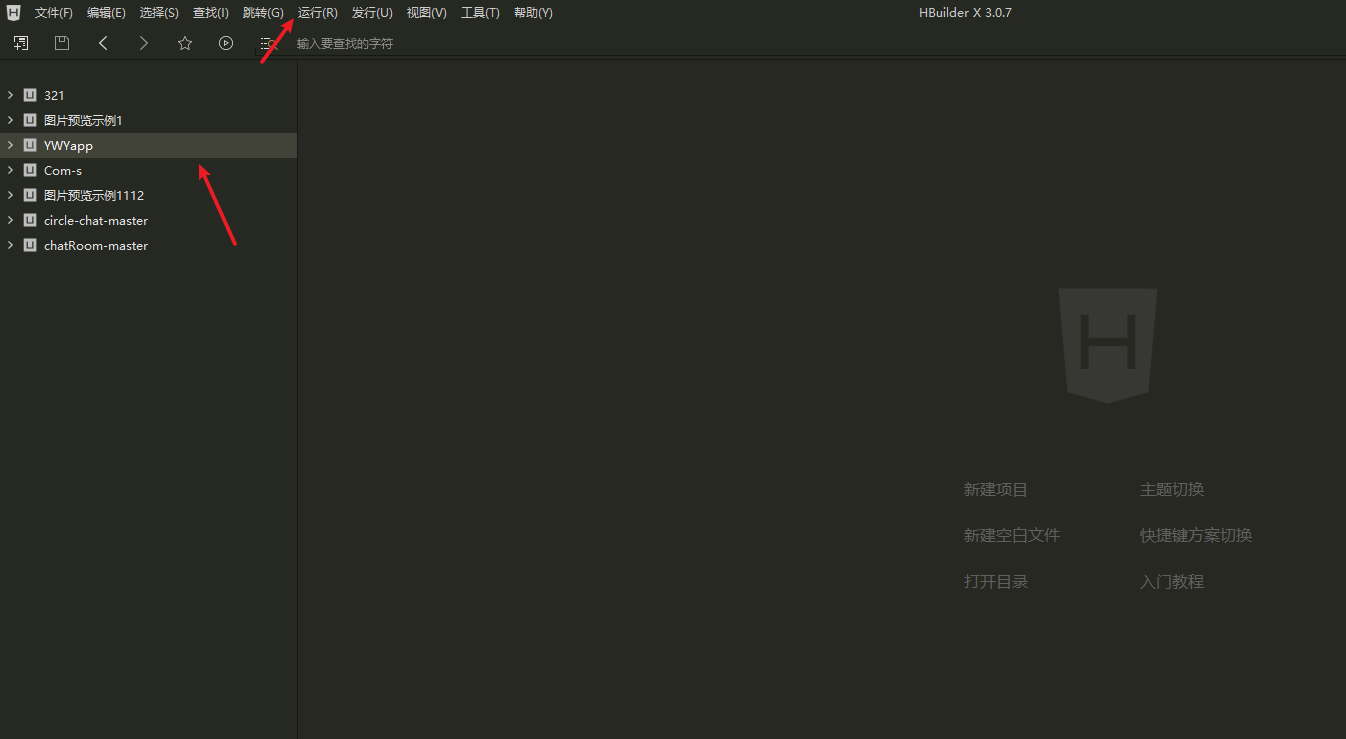Go forward with the right arrow icon
The width and height of the screenshot is (1346, 739).
click(x=144, y=43)
